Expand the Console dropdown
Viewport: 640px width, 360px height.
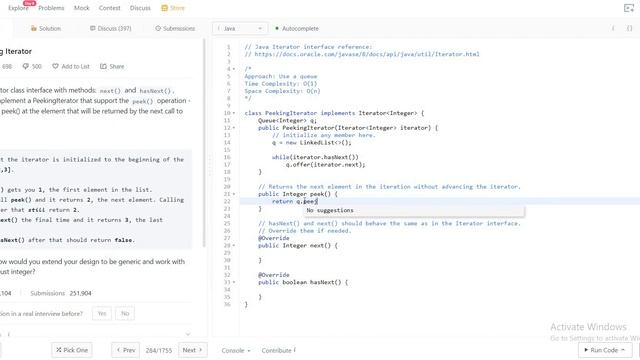click(236, 350)
